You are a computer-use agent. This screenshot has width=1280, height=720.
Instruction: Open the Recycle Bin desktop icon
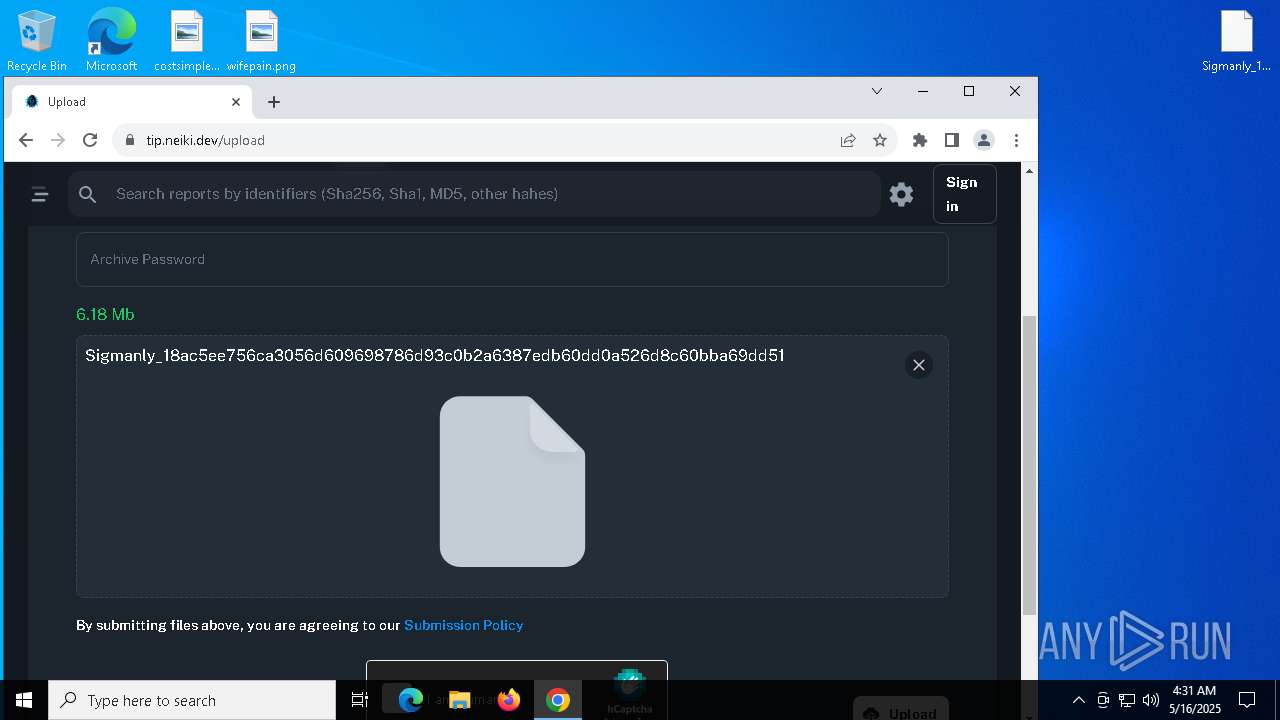[x=37, y=40]
